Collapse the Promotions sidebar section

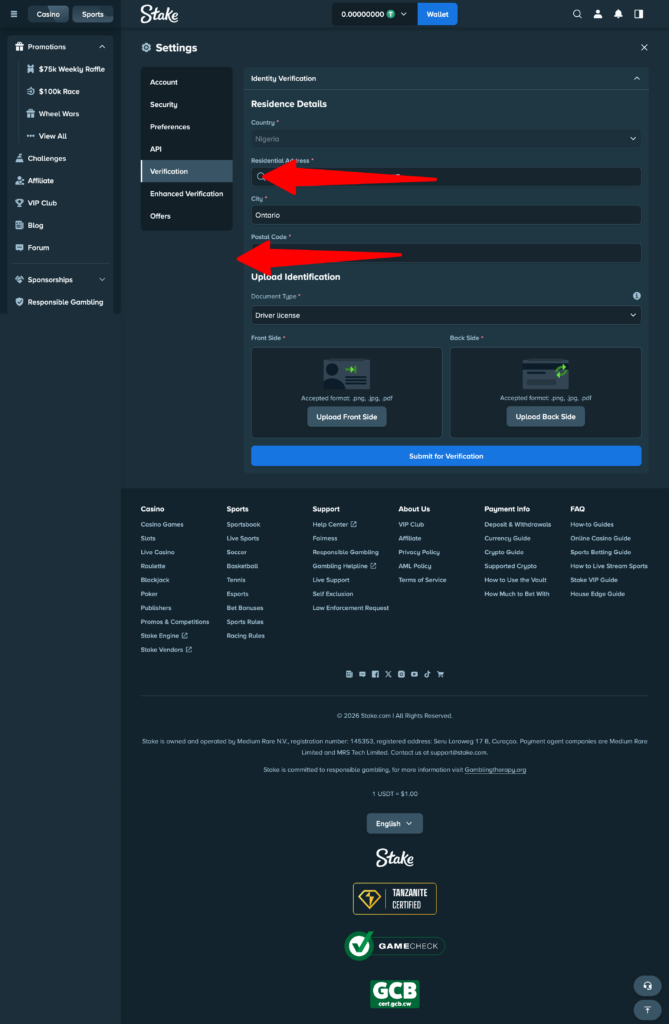(x=102, y=47)
